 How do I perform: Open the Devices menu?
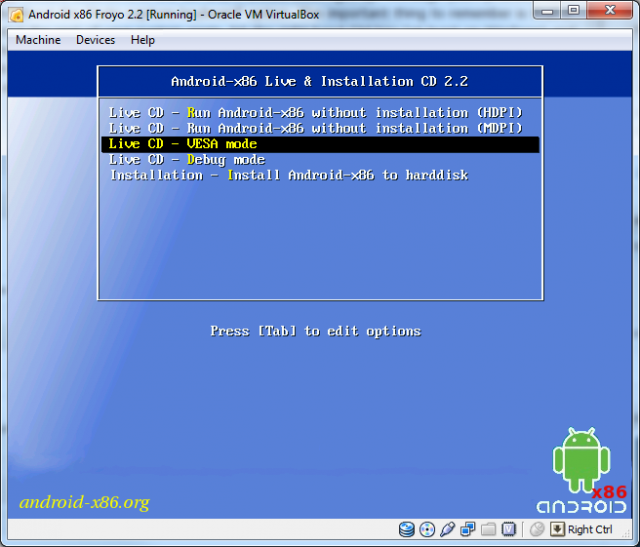96,40
